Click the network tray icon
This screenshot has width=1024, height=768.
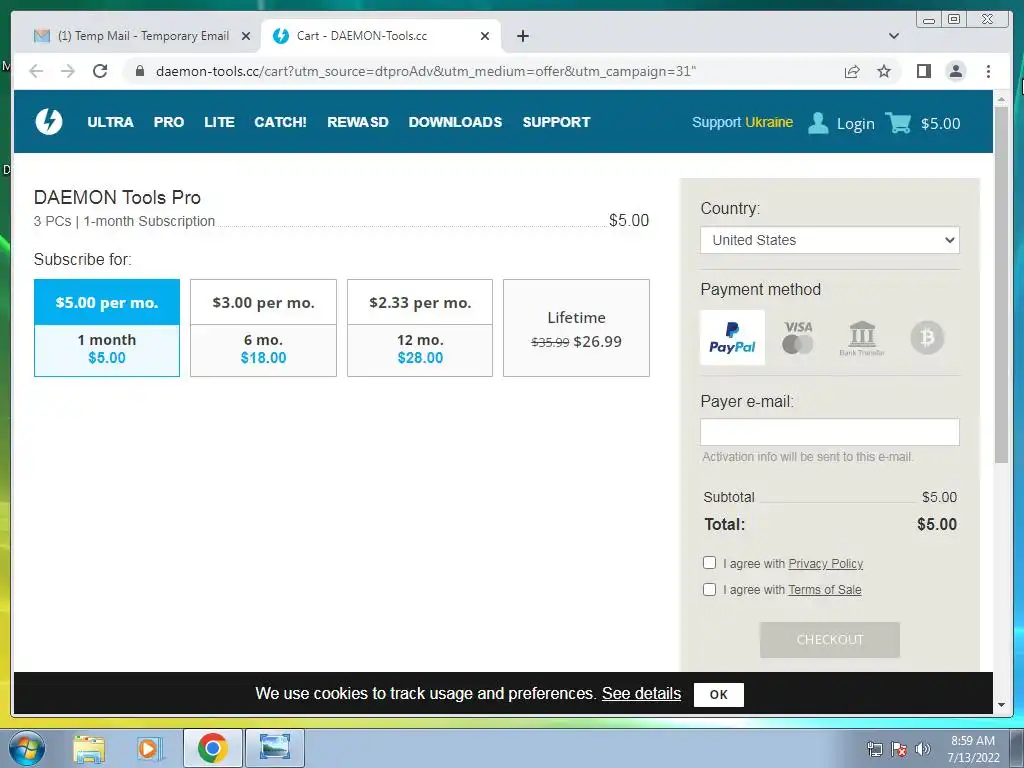tap(874, 748)
